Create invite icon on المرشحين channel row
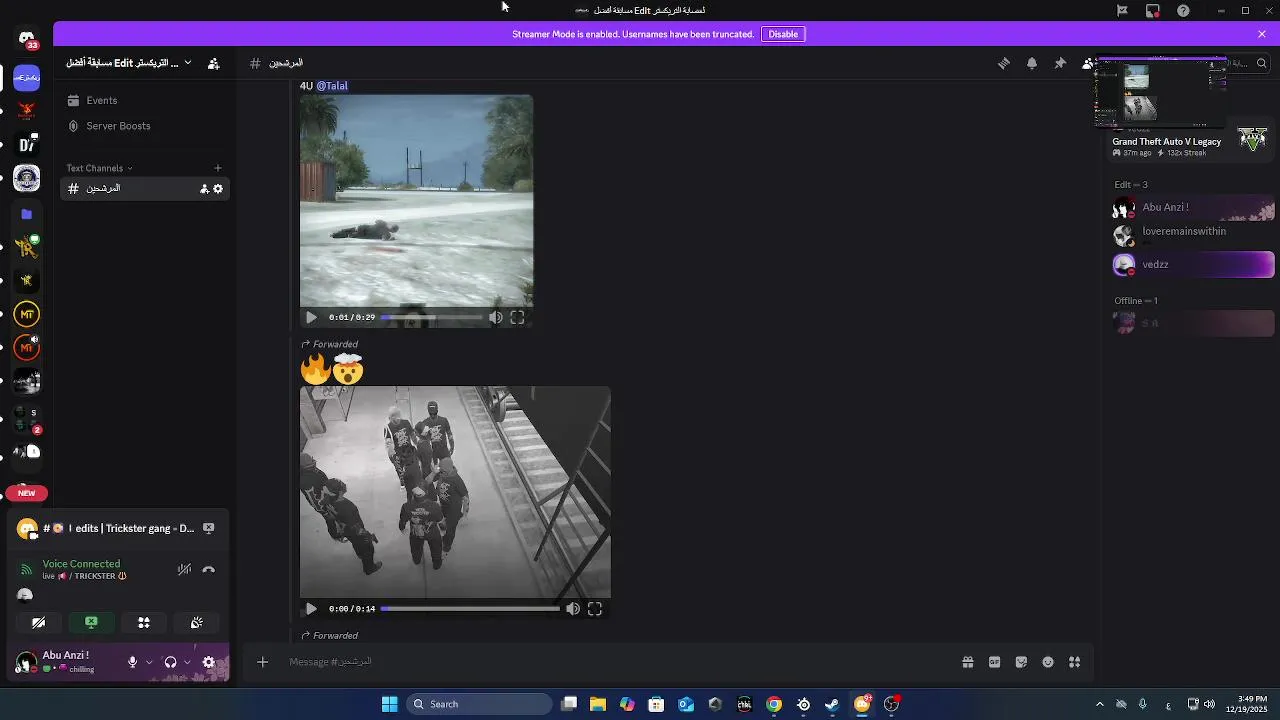The image size is (1280, 720). point(204,189)
